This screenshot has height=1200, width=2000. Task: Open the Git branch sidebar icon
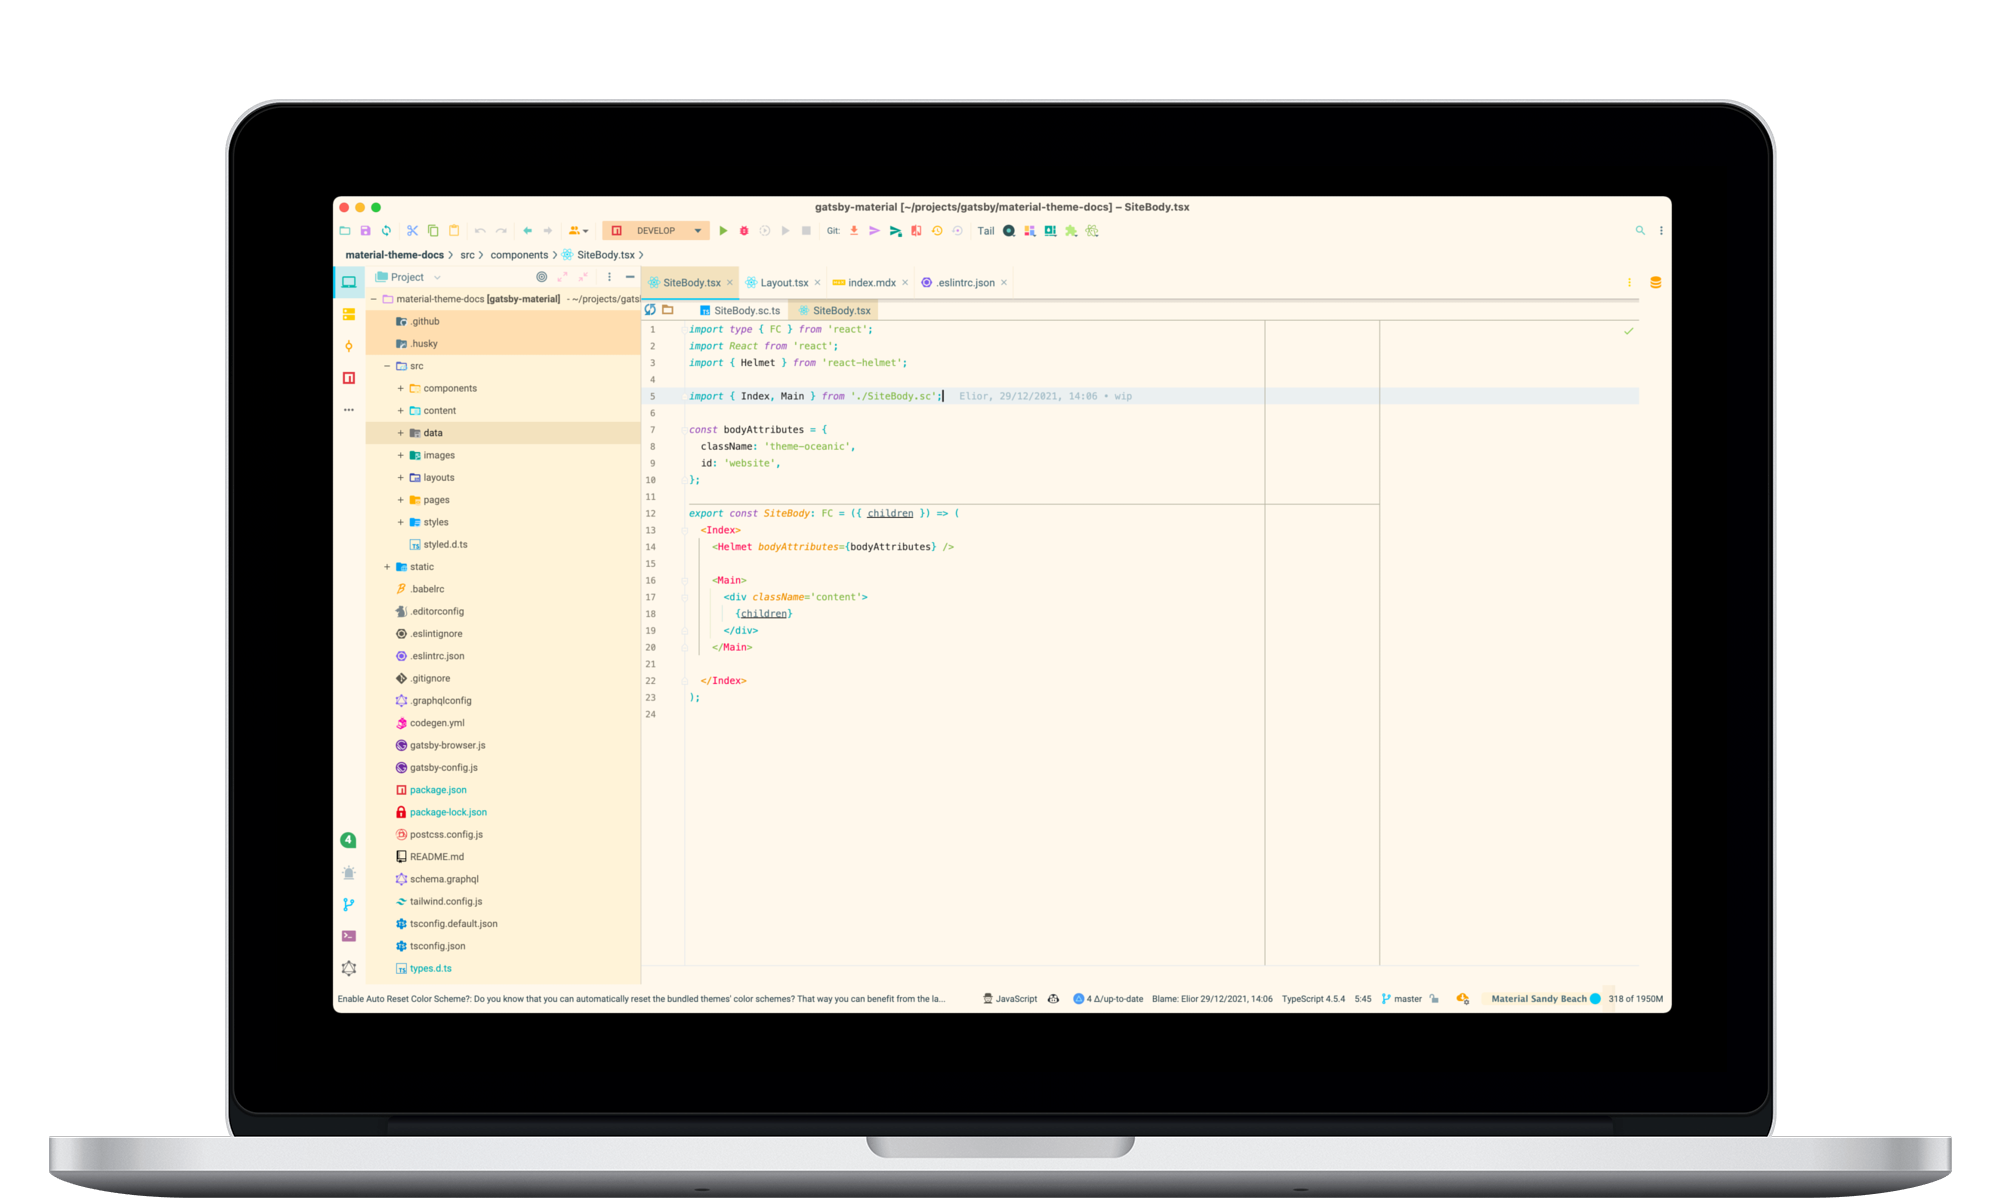pyautogui.click(x=349, y=904)
